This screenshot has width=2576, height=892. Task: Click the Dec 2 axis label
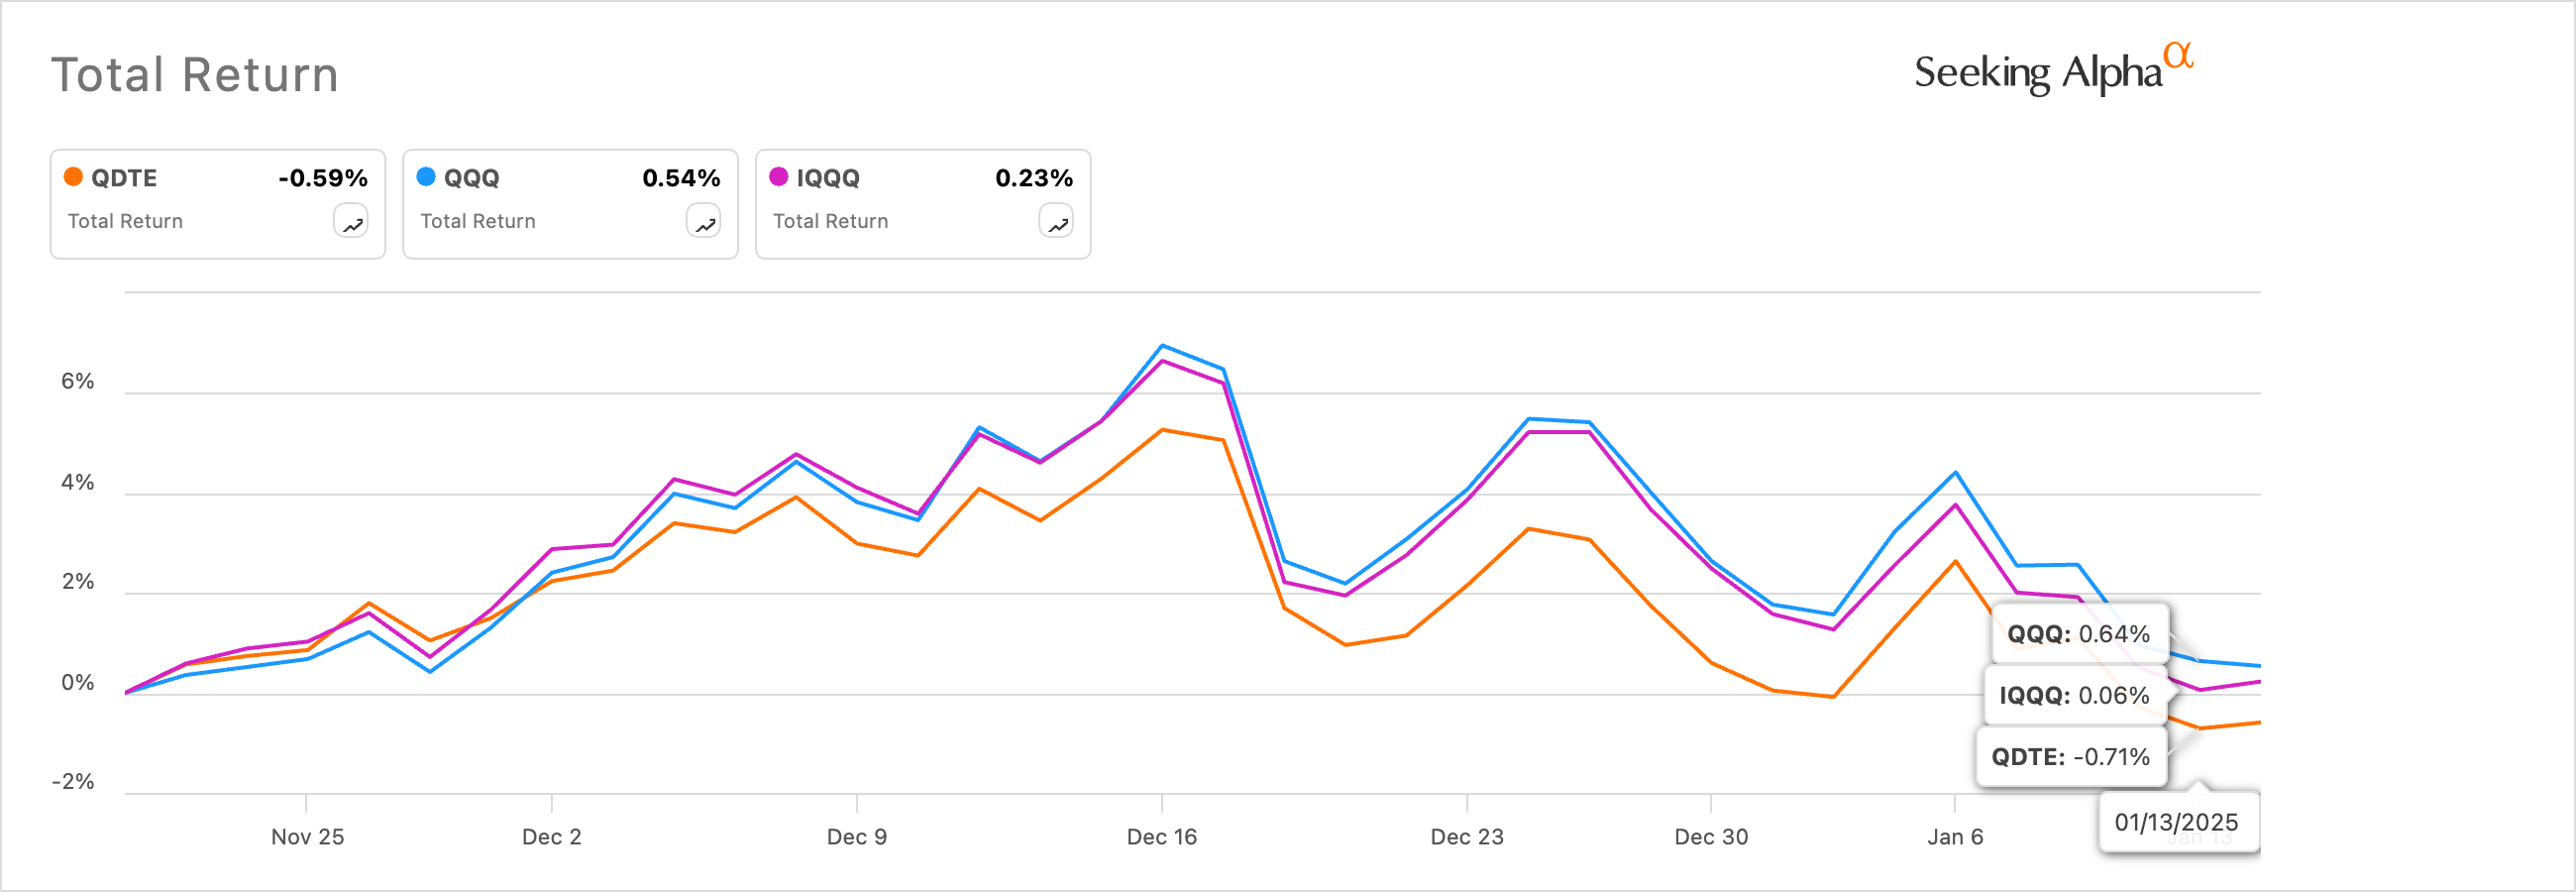tap(551, 836)
